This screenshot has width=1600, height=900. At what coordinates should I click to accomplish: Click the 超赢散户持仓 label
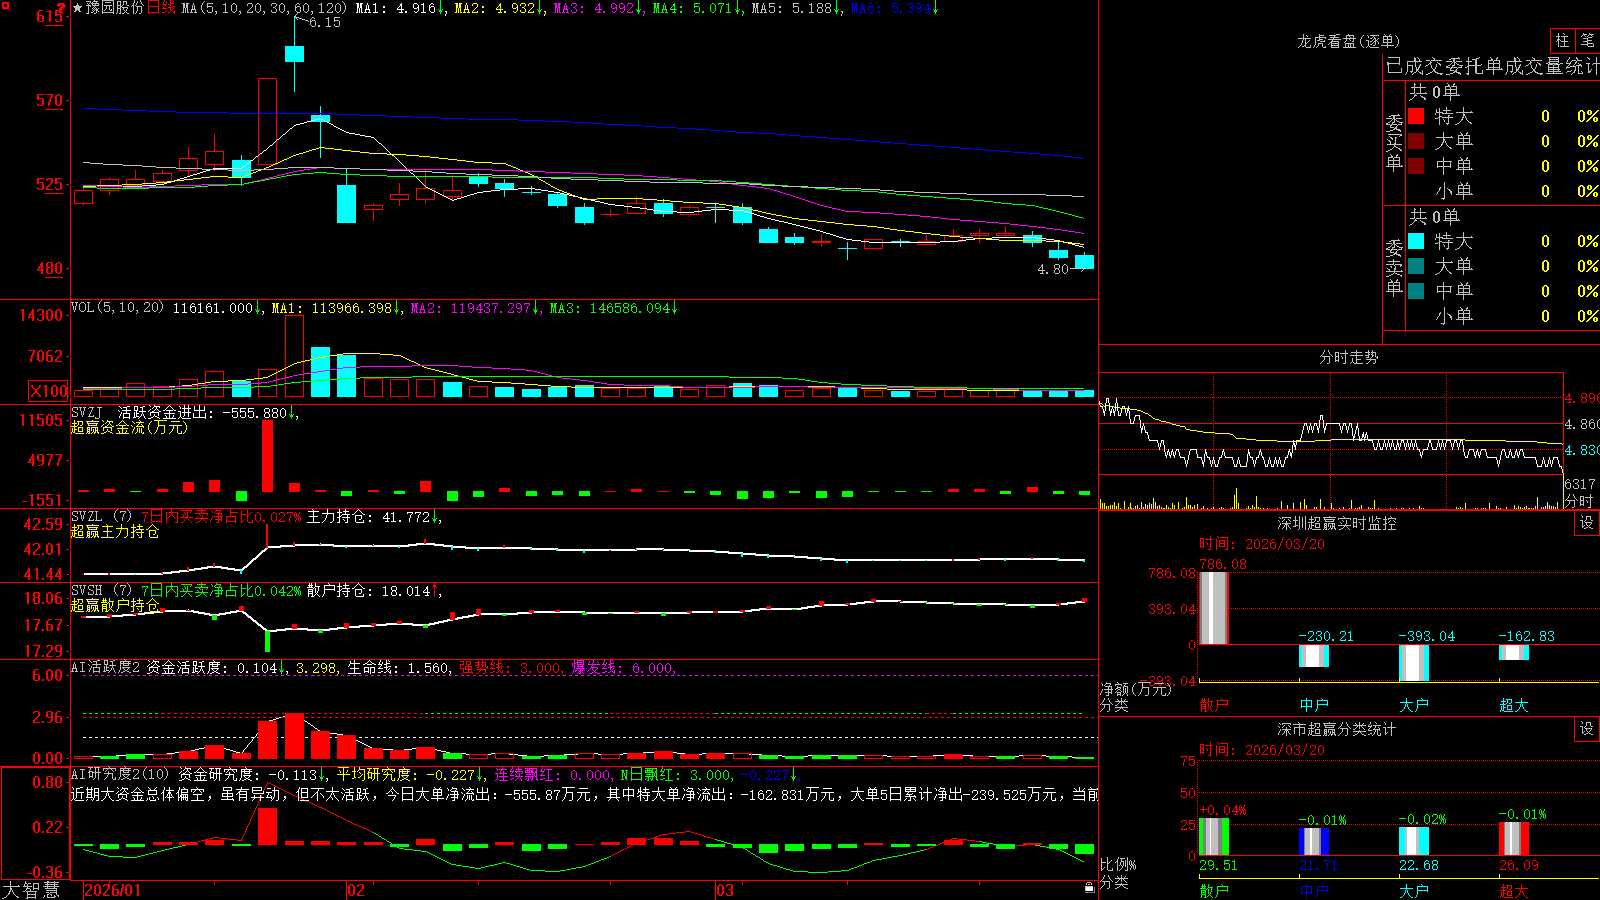(115, 606)
